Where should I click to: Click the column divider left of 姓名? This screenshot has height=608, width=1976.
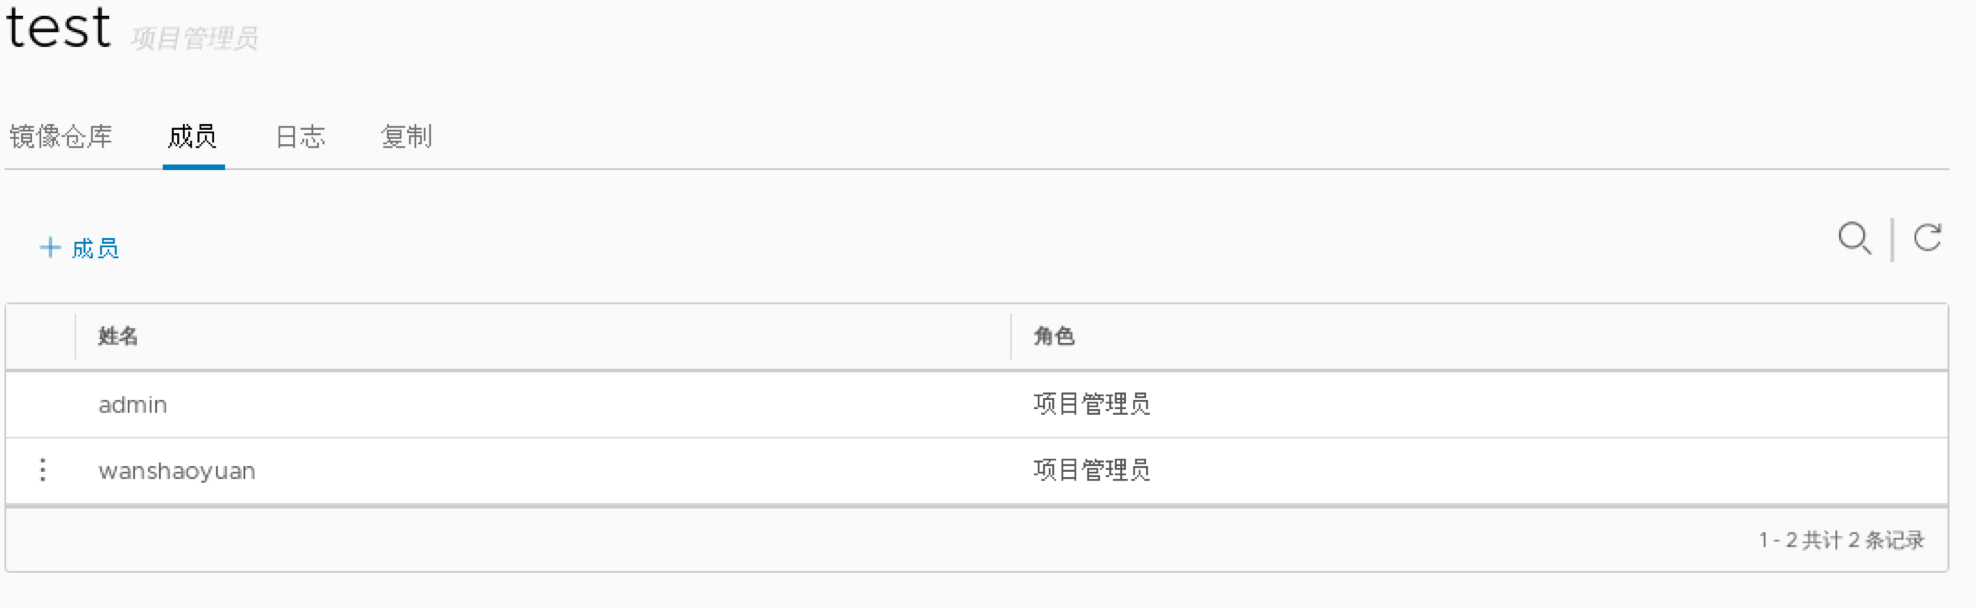pyautogui.click(x=75, y=337)
